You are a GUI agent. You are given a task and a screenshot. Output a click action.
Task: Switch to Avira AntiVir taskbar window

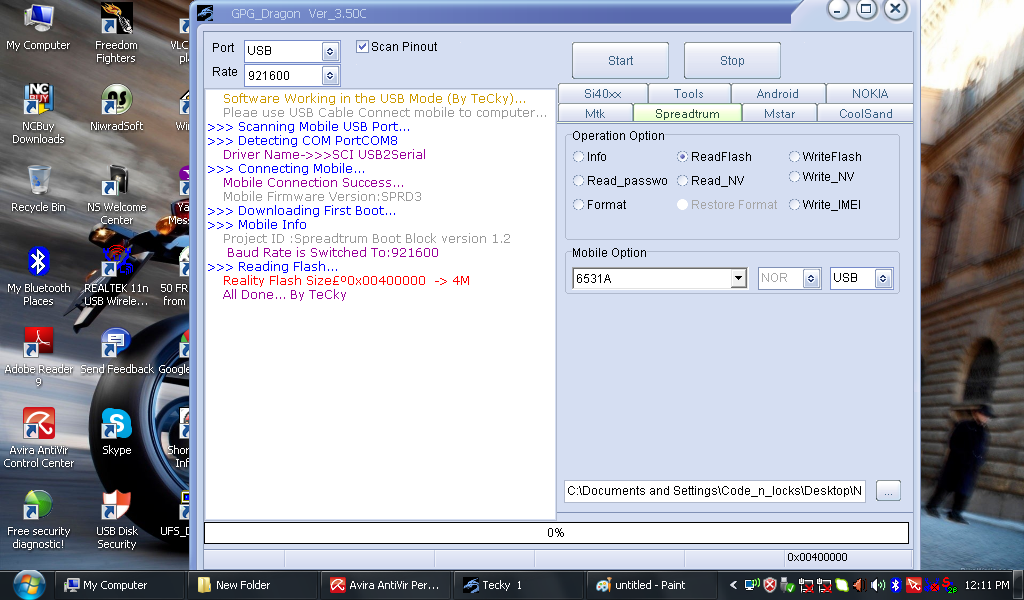tap(386, 585)
